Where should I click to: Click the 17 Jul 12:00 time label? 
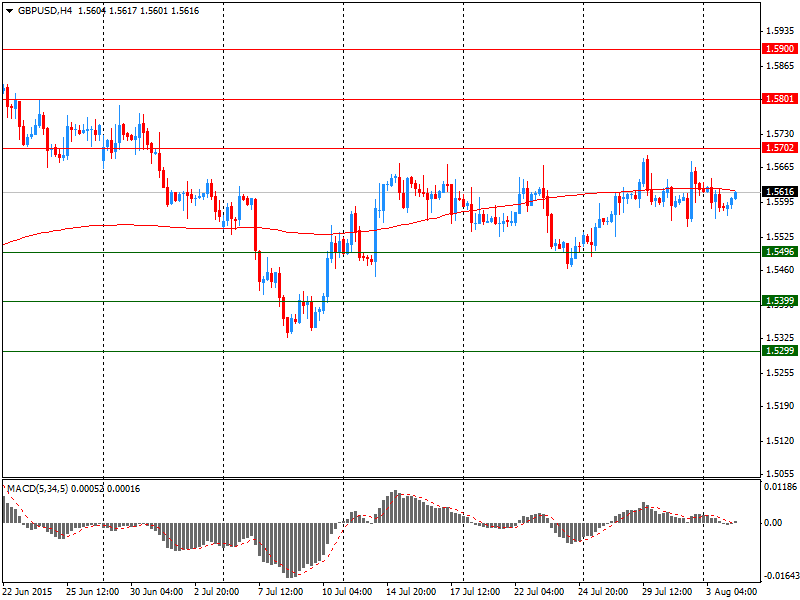(x=476, y=592)
